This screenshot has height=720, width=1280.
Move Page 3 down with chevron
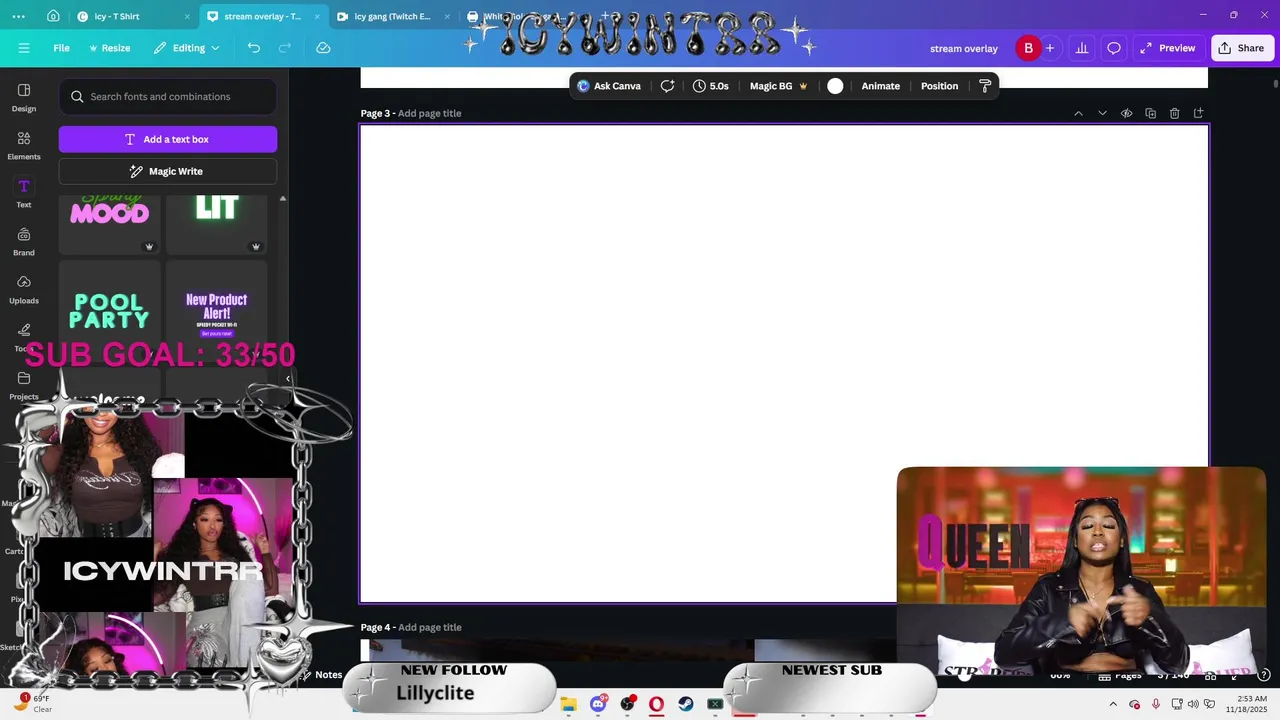pos(1102,113)
